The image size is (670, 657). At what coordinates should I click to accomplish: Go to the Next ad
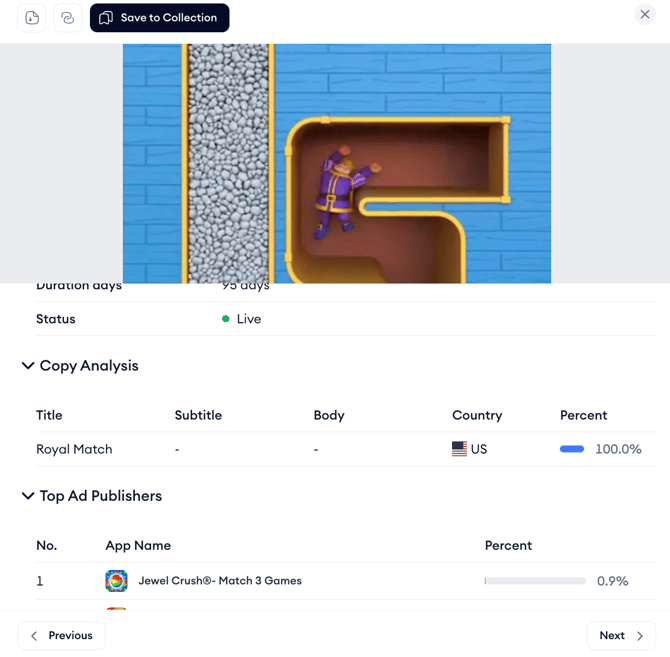tap(621, 636)
